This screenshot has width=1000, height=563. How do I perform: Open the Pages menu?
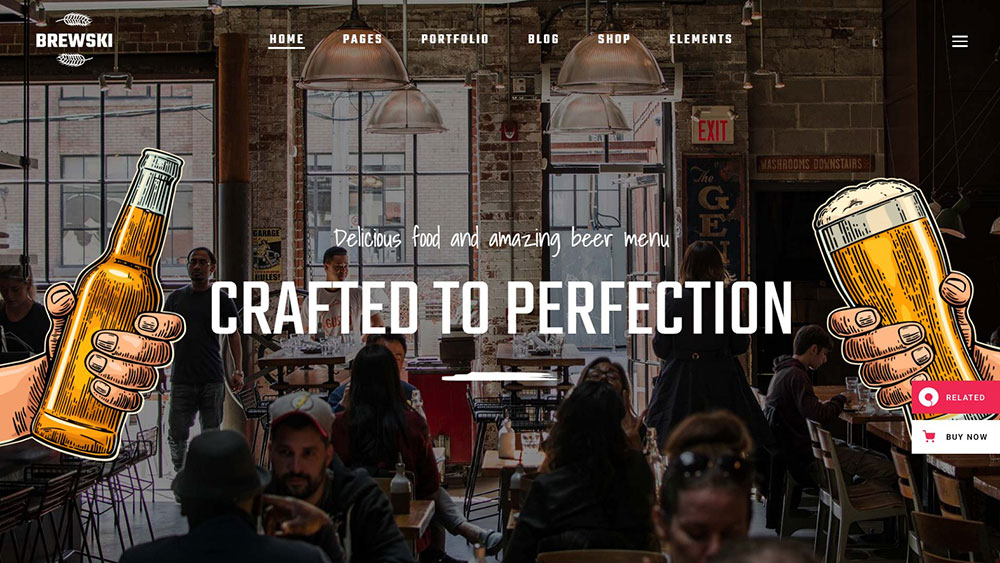click(x=362, y=39)
